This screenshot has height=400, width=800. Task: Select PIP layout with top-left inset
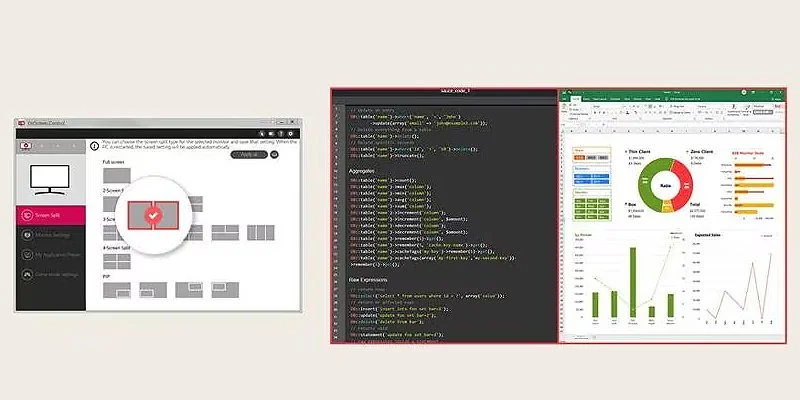tap(226, 290)
